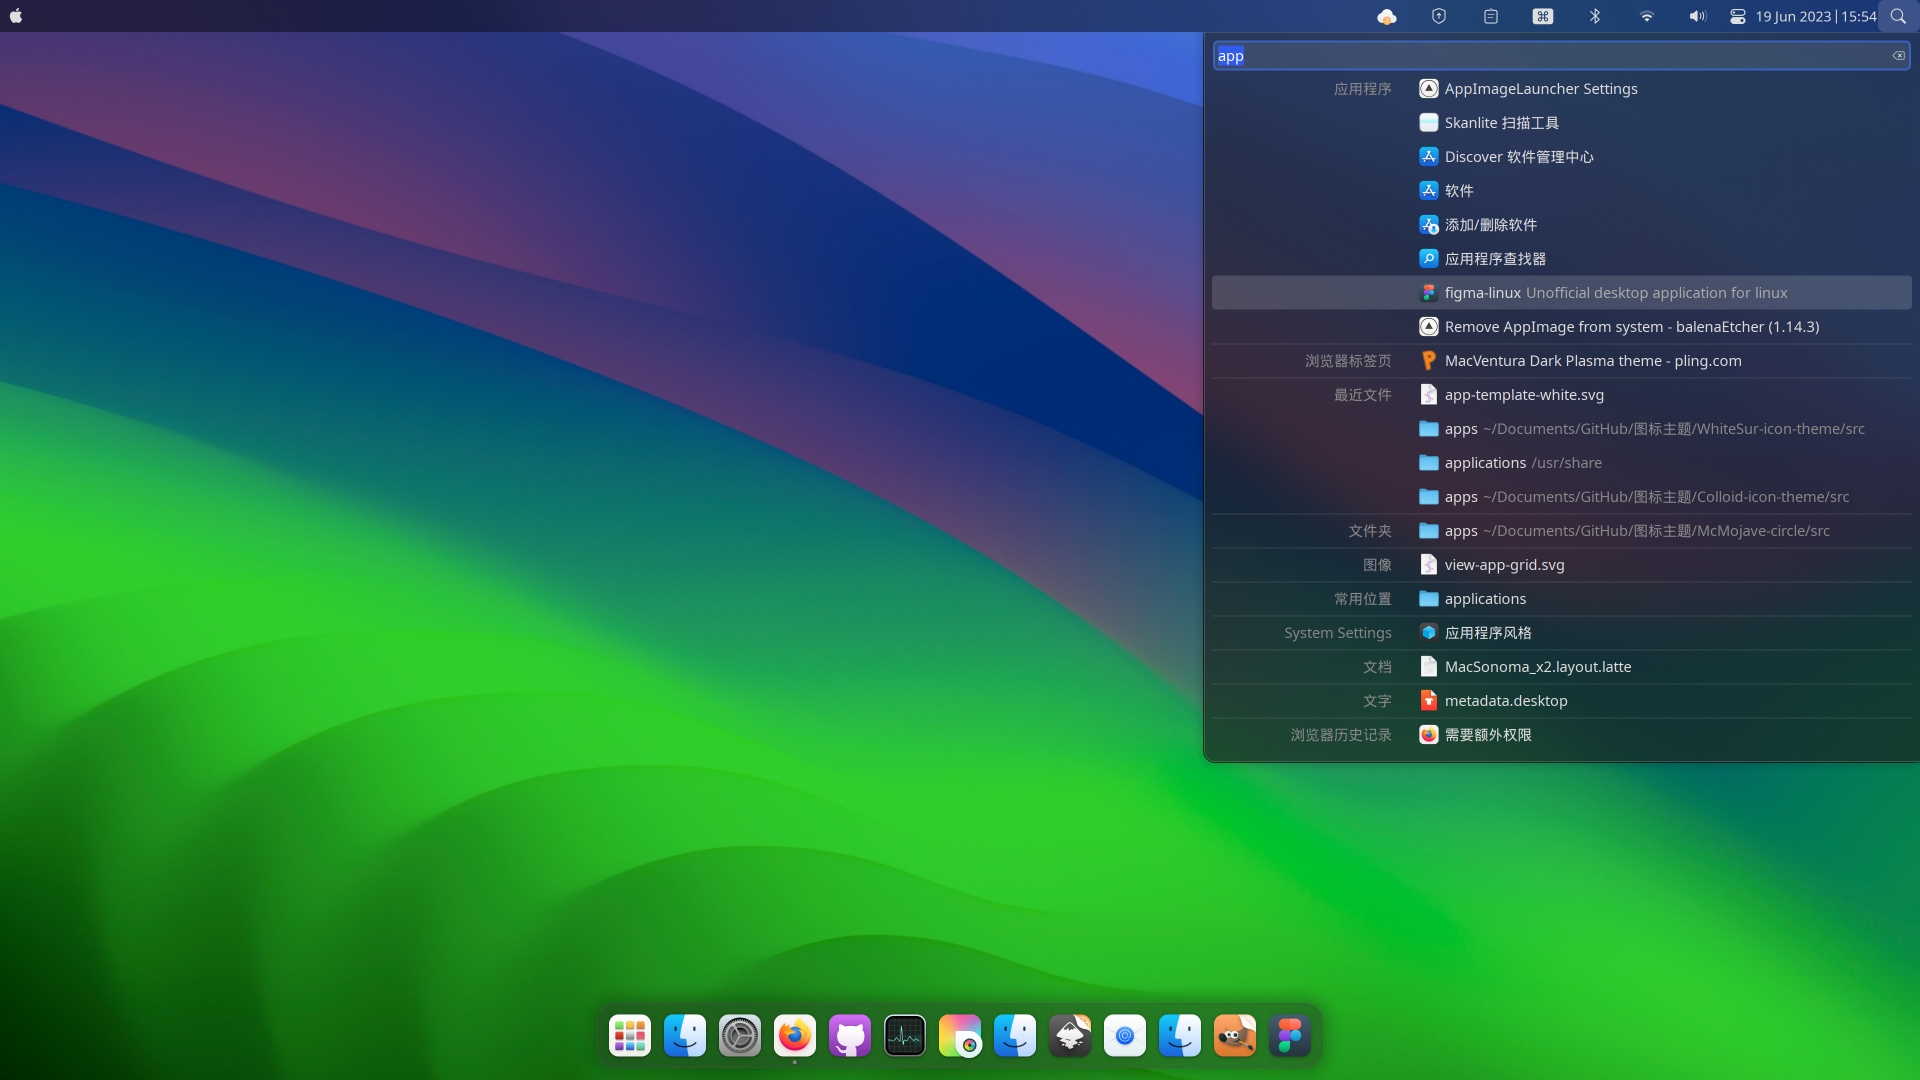The image size is (1920, 1080).
Task: Click the Discover app store icon
Action: click(1429, 157)
